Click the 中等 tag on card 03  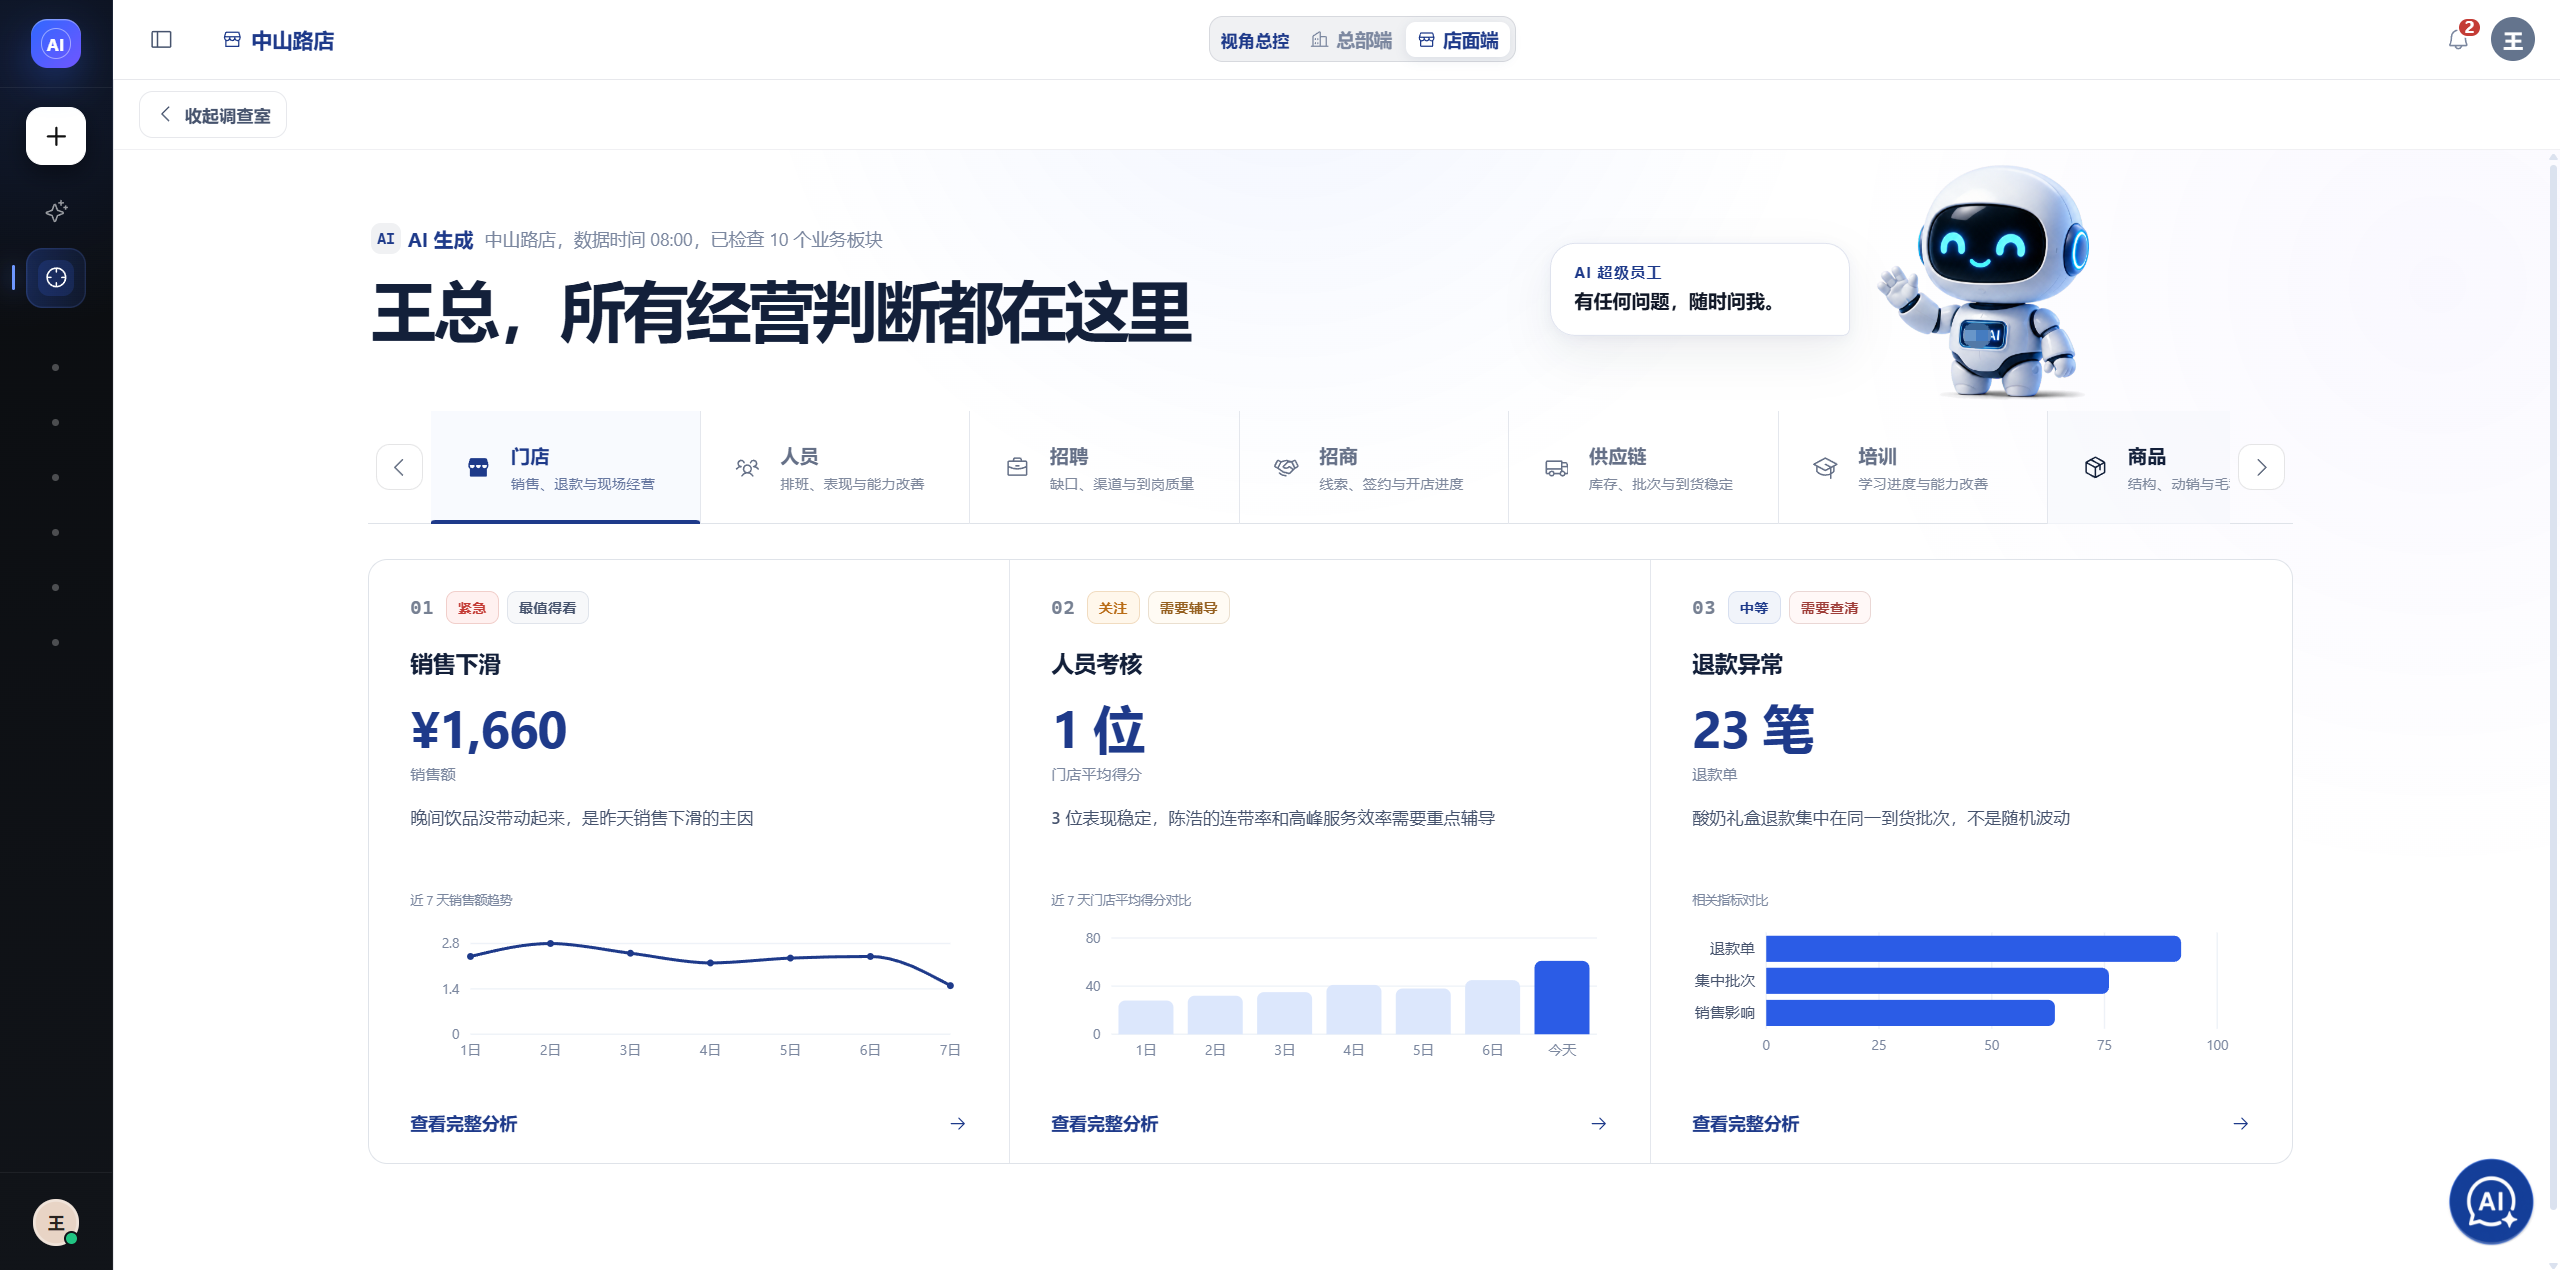point(1754,608)
